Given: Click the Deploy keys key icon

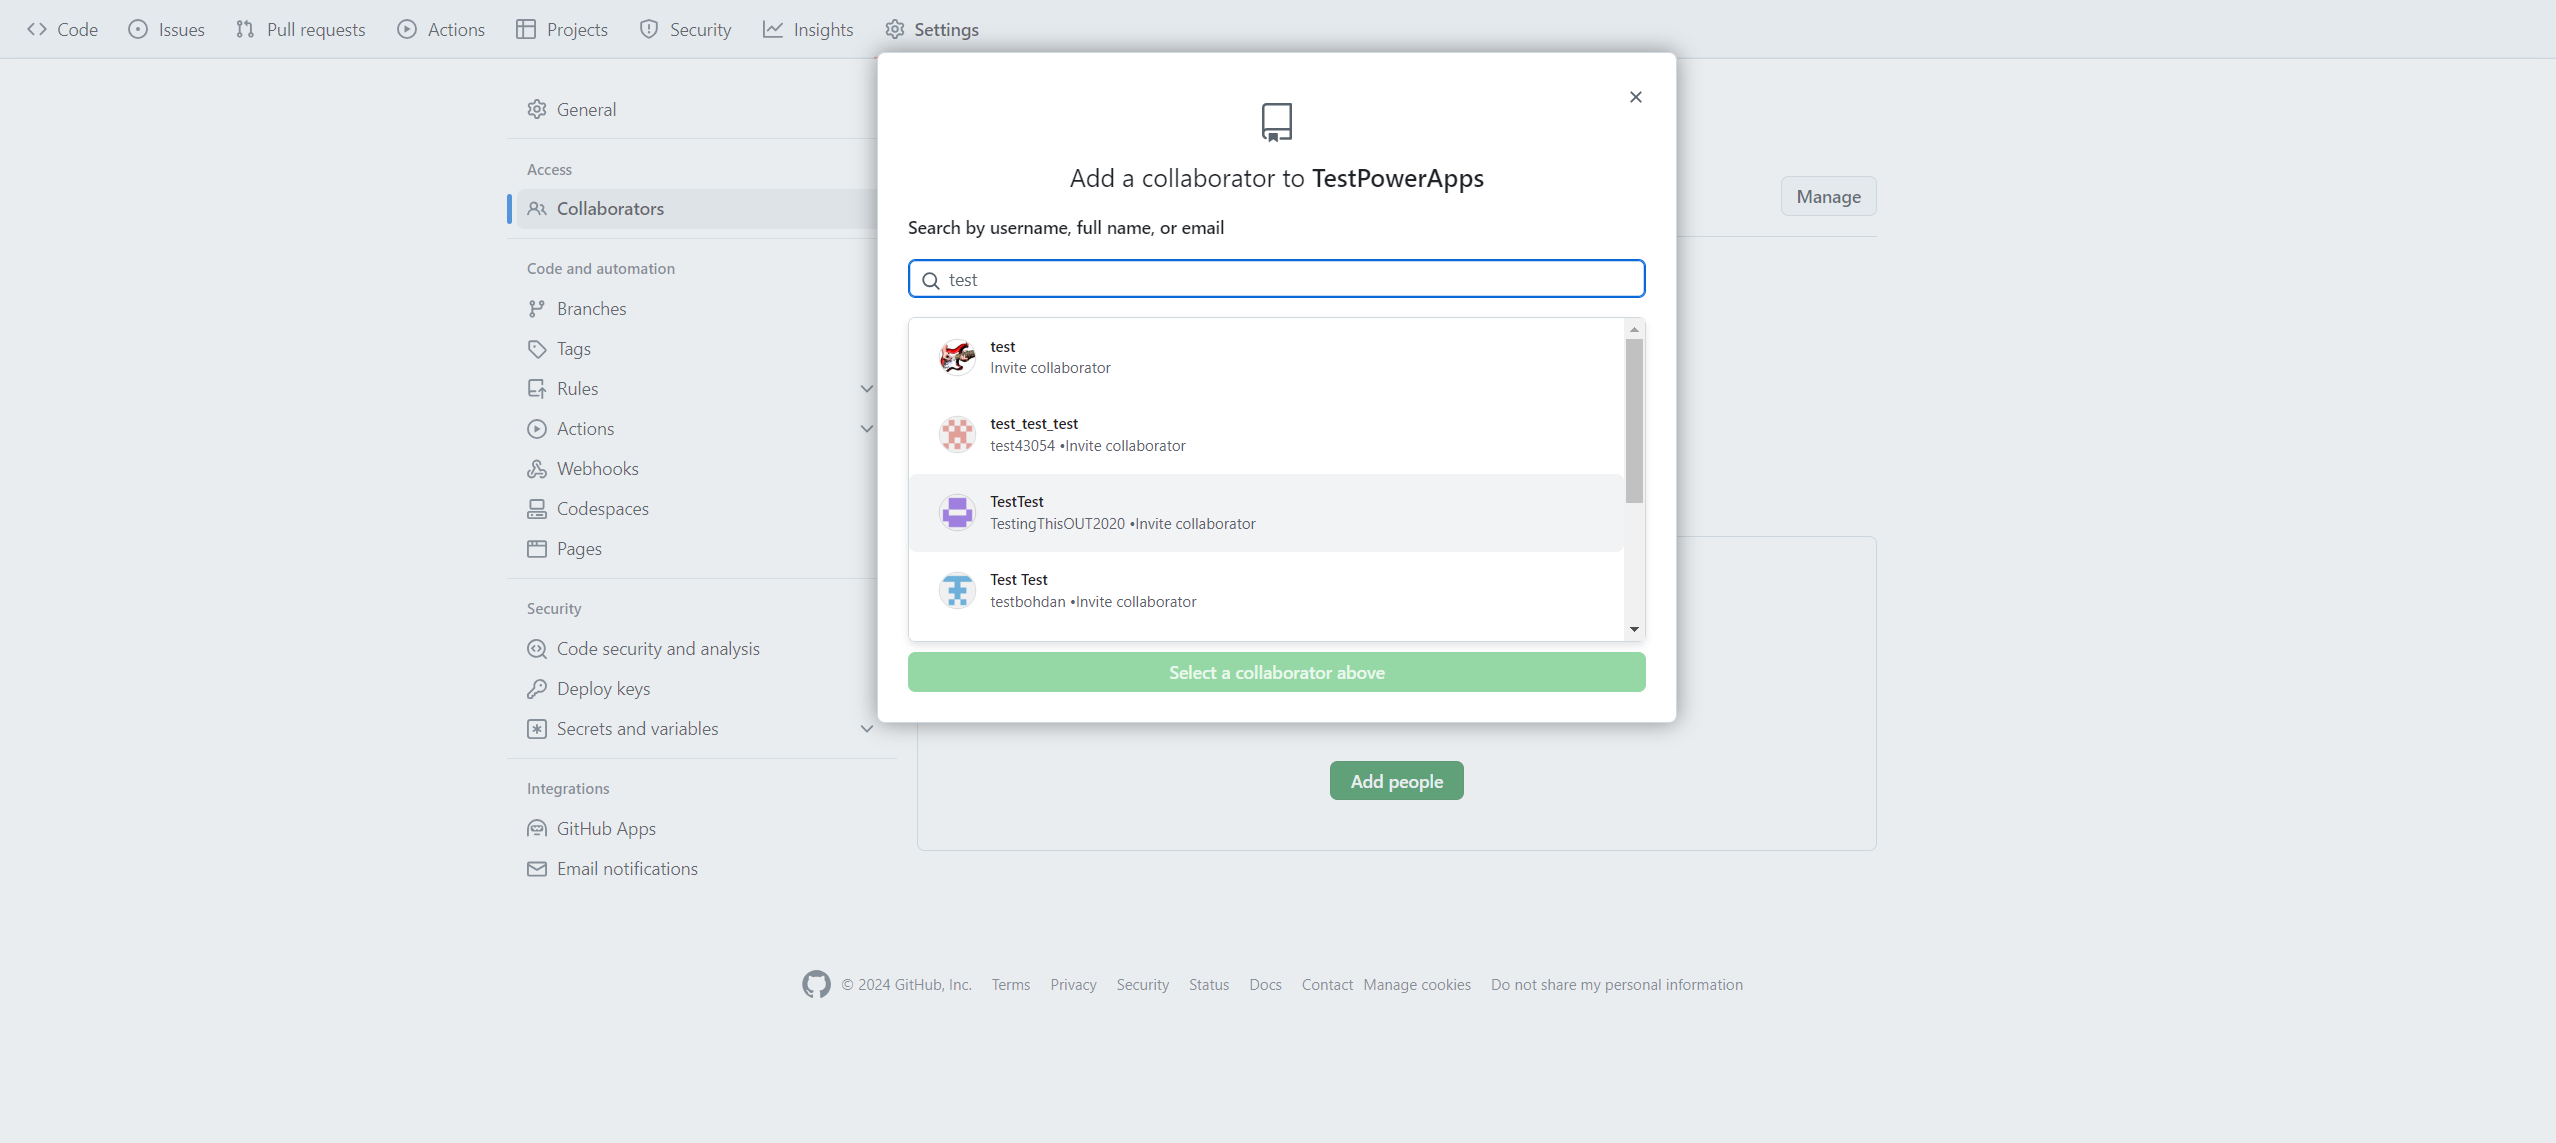Looking at the screenshot, I should (x=537, y=688).
